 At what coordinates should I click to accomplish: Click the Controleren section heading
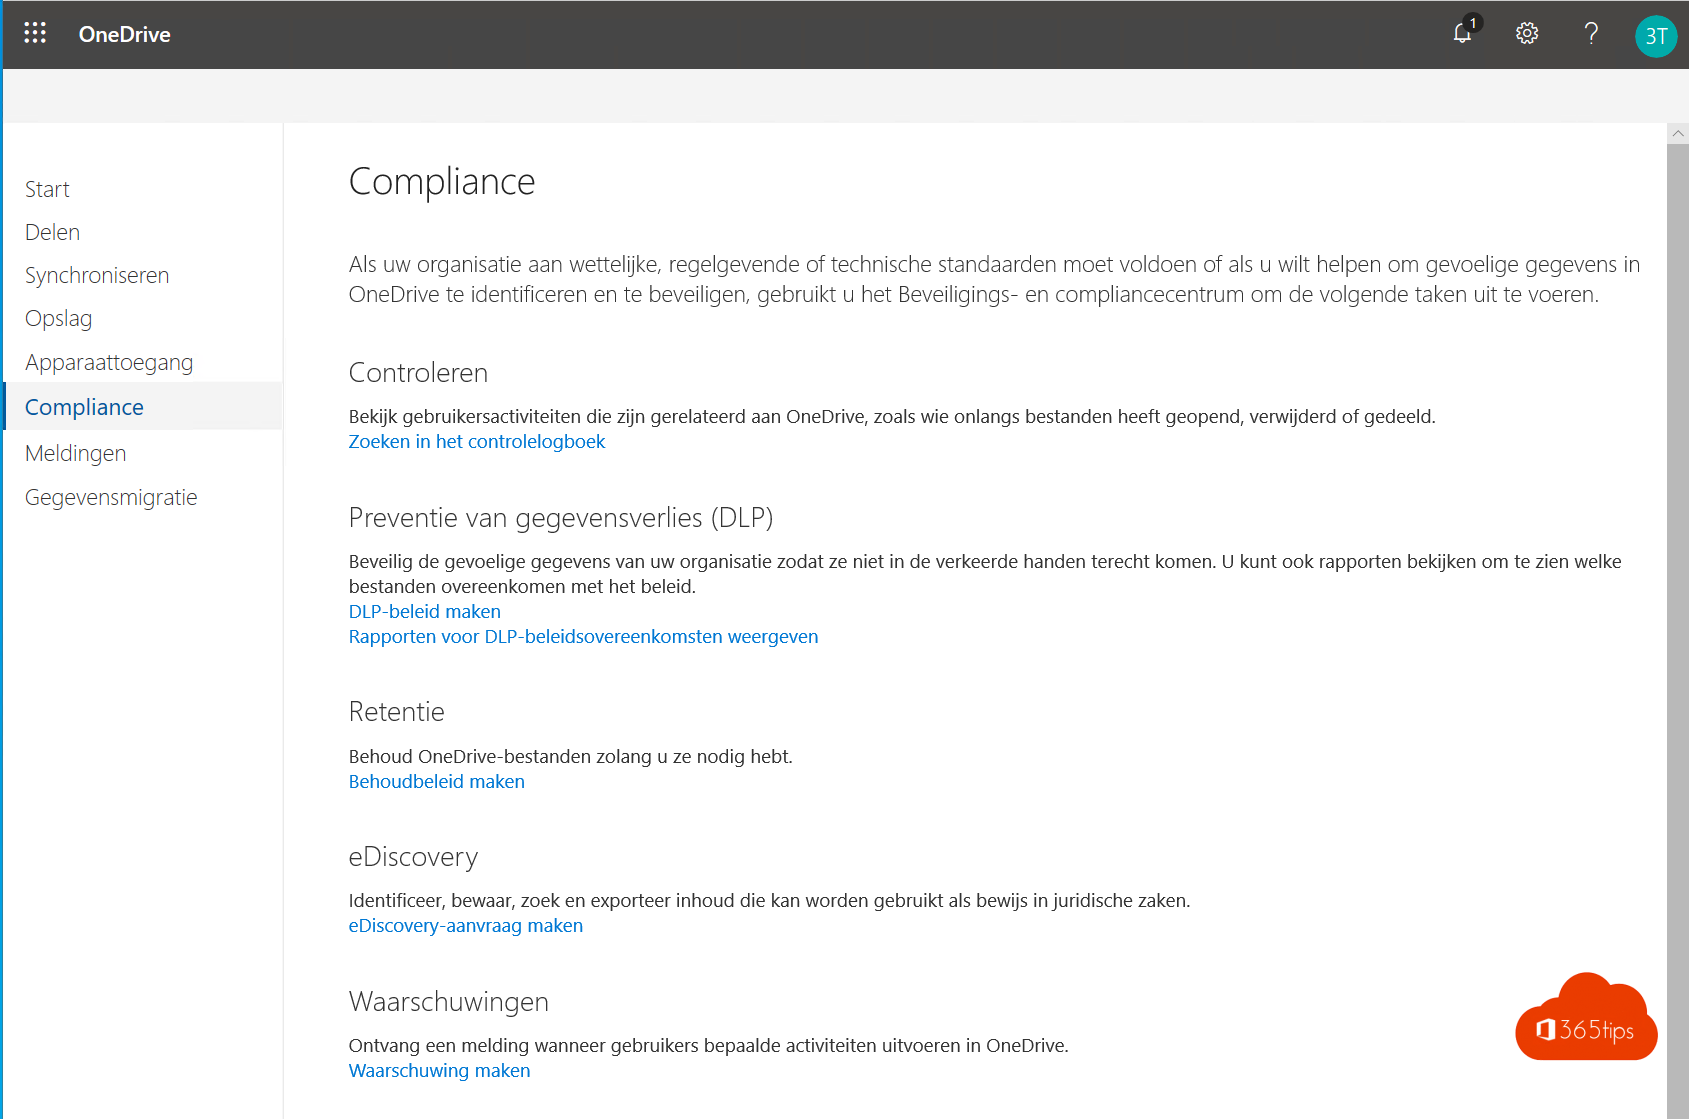point(418,373)
